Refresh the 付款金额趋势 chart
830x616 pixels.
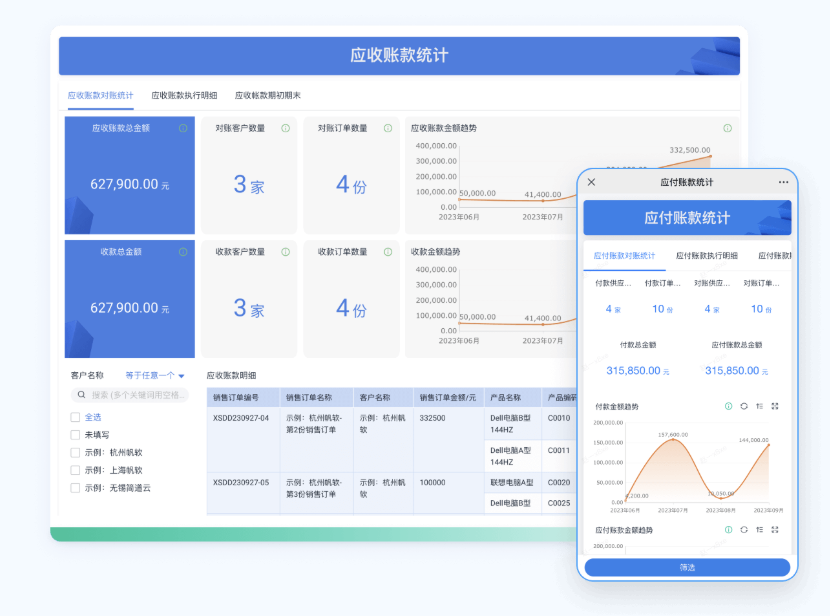click(744, 406)
